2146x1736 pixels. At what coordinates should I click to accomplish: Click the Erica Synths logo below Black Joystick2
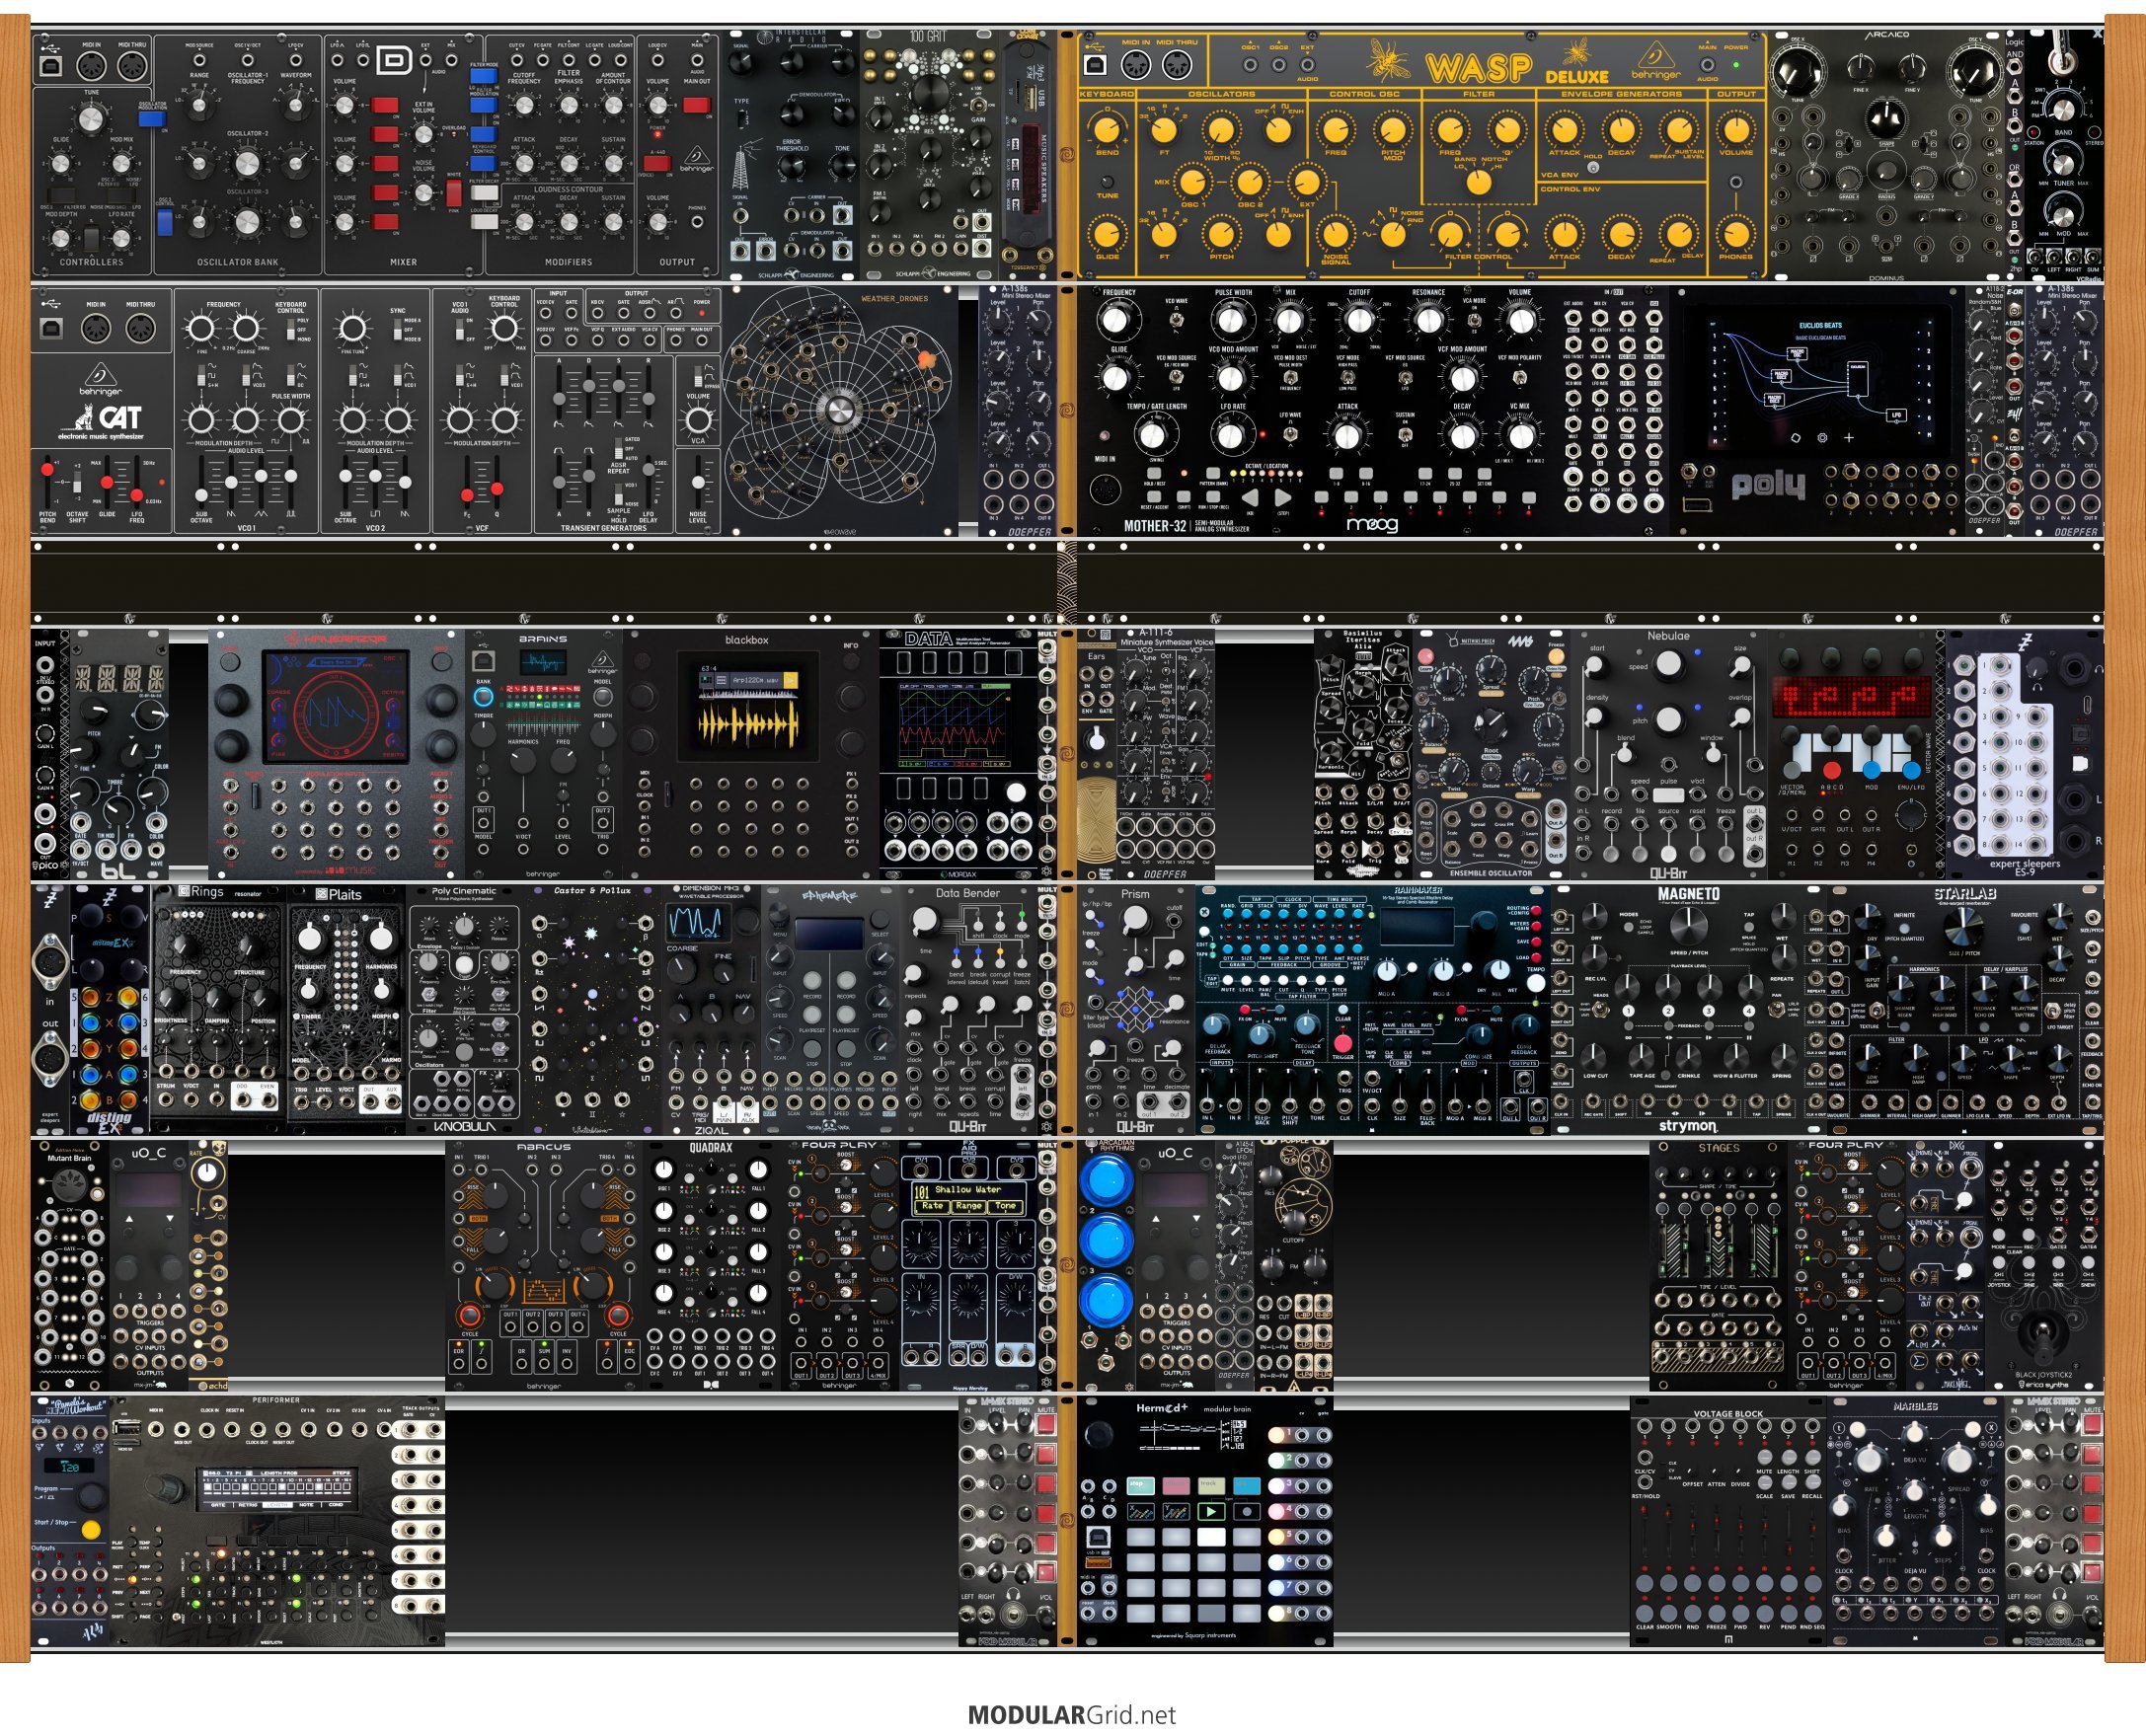pyautogui.click(x=2044, y=1385)
